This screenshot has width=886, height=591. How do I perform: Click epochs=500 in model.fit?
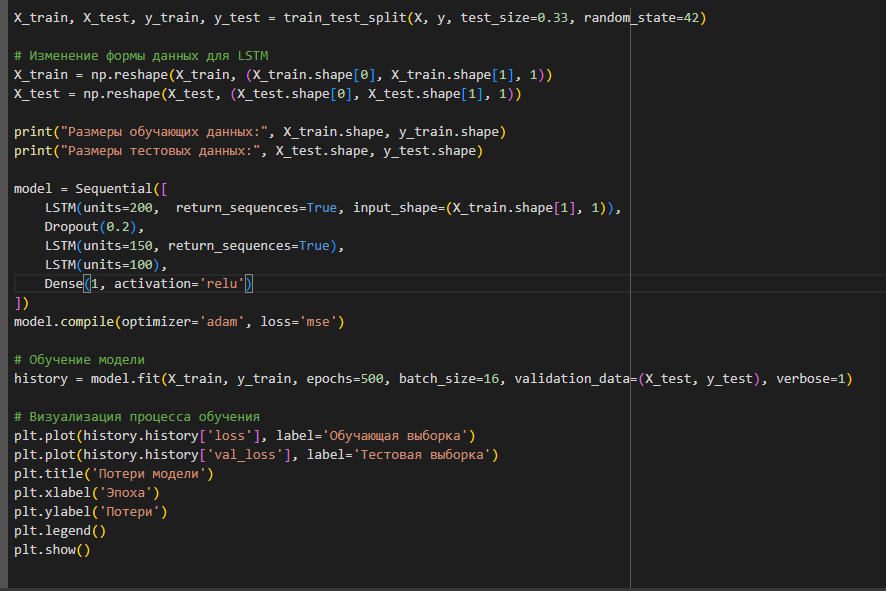pos(345,379)
